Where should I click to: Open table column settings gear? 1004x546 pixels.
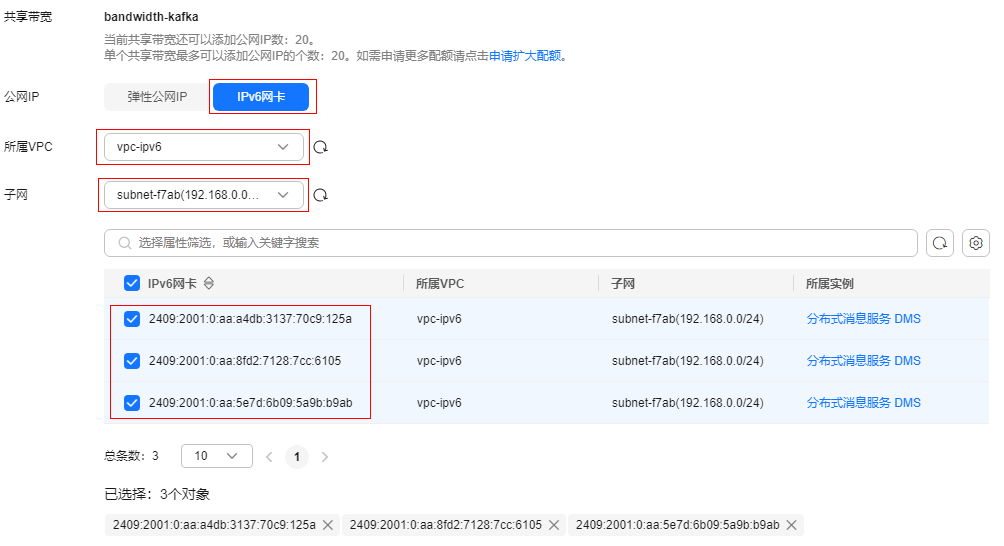(x=976, y=243)
